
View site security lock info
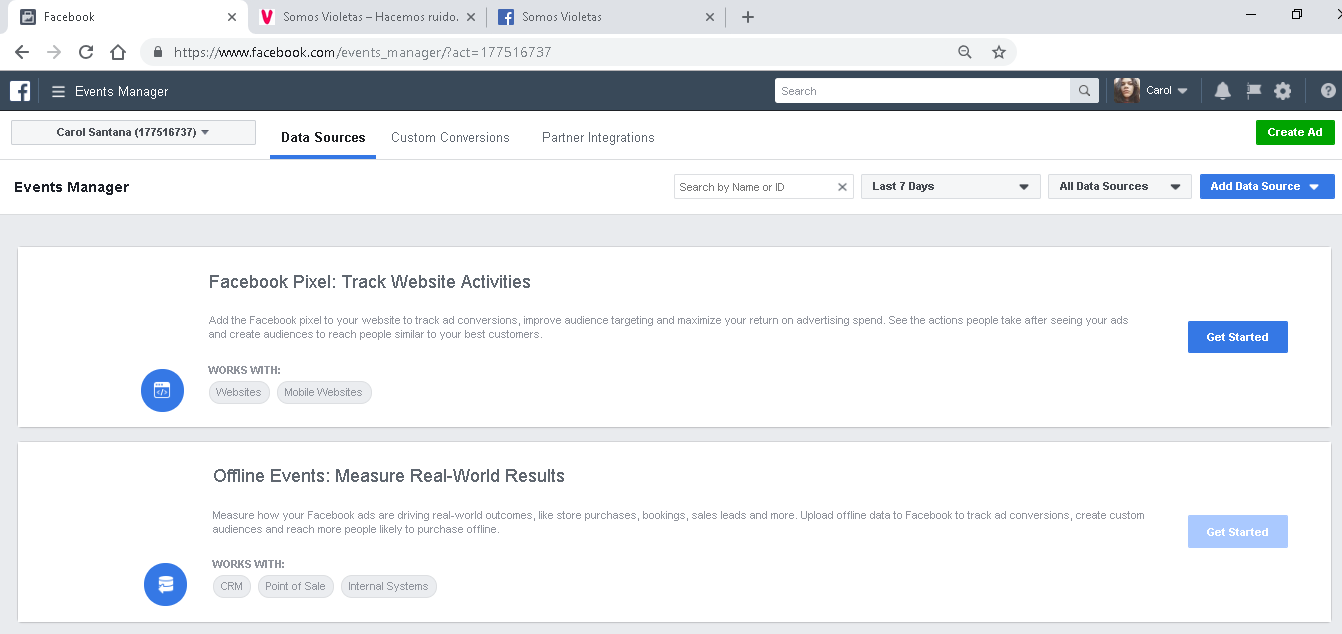tap(158, 52)
